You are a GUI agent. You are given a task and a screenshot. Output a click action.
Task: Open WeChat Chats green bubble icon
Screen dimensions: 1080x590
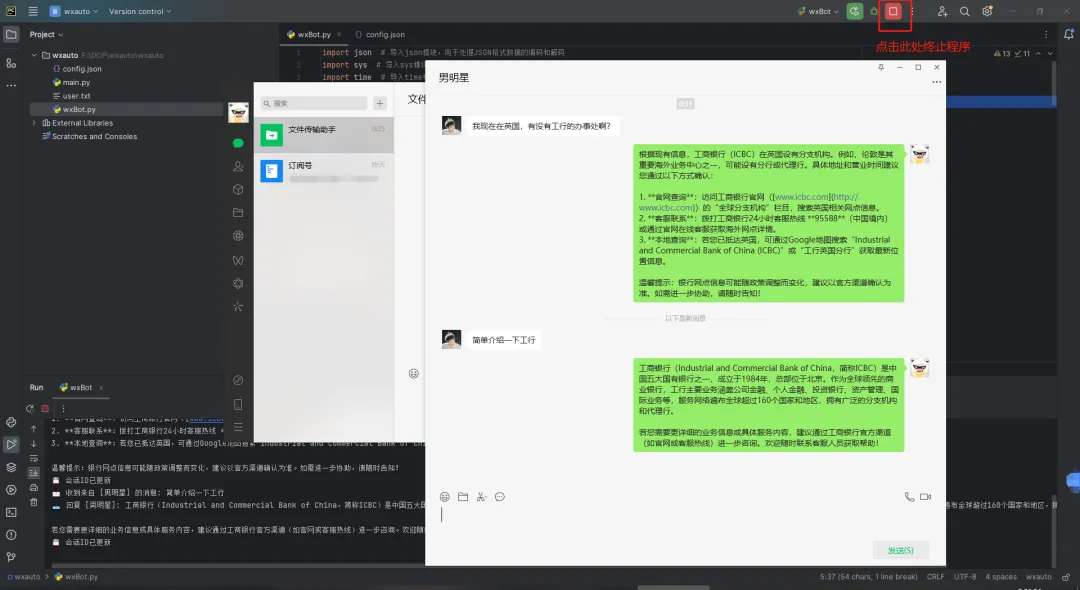click(x=238, y=143)
